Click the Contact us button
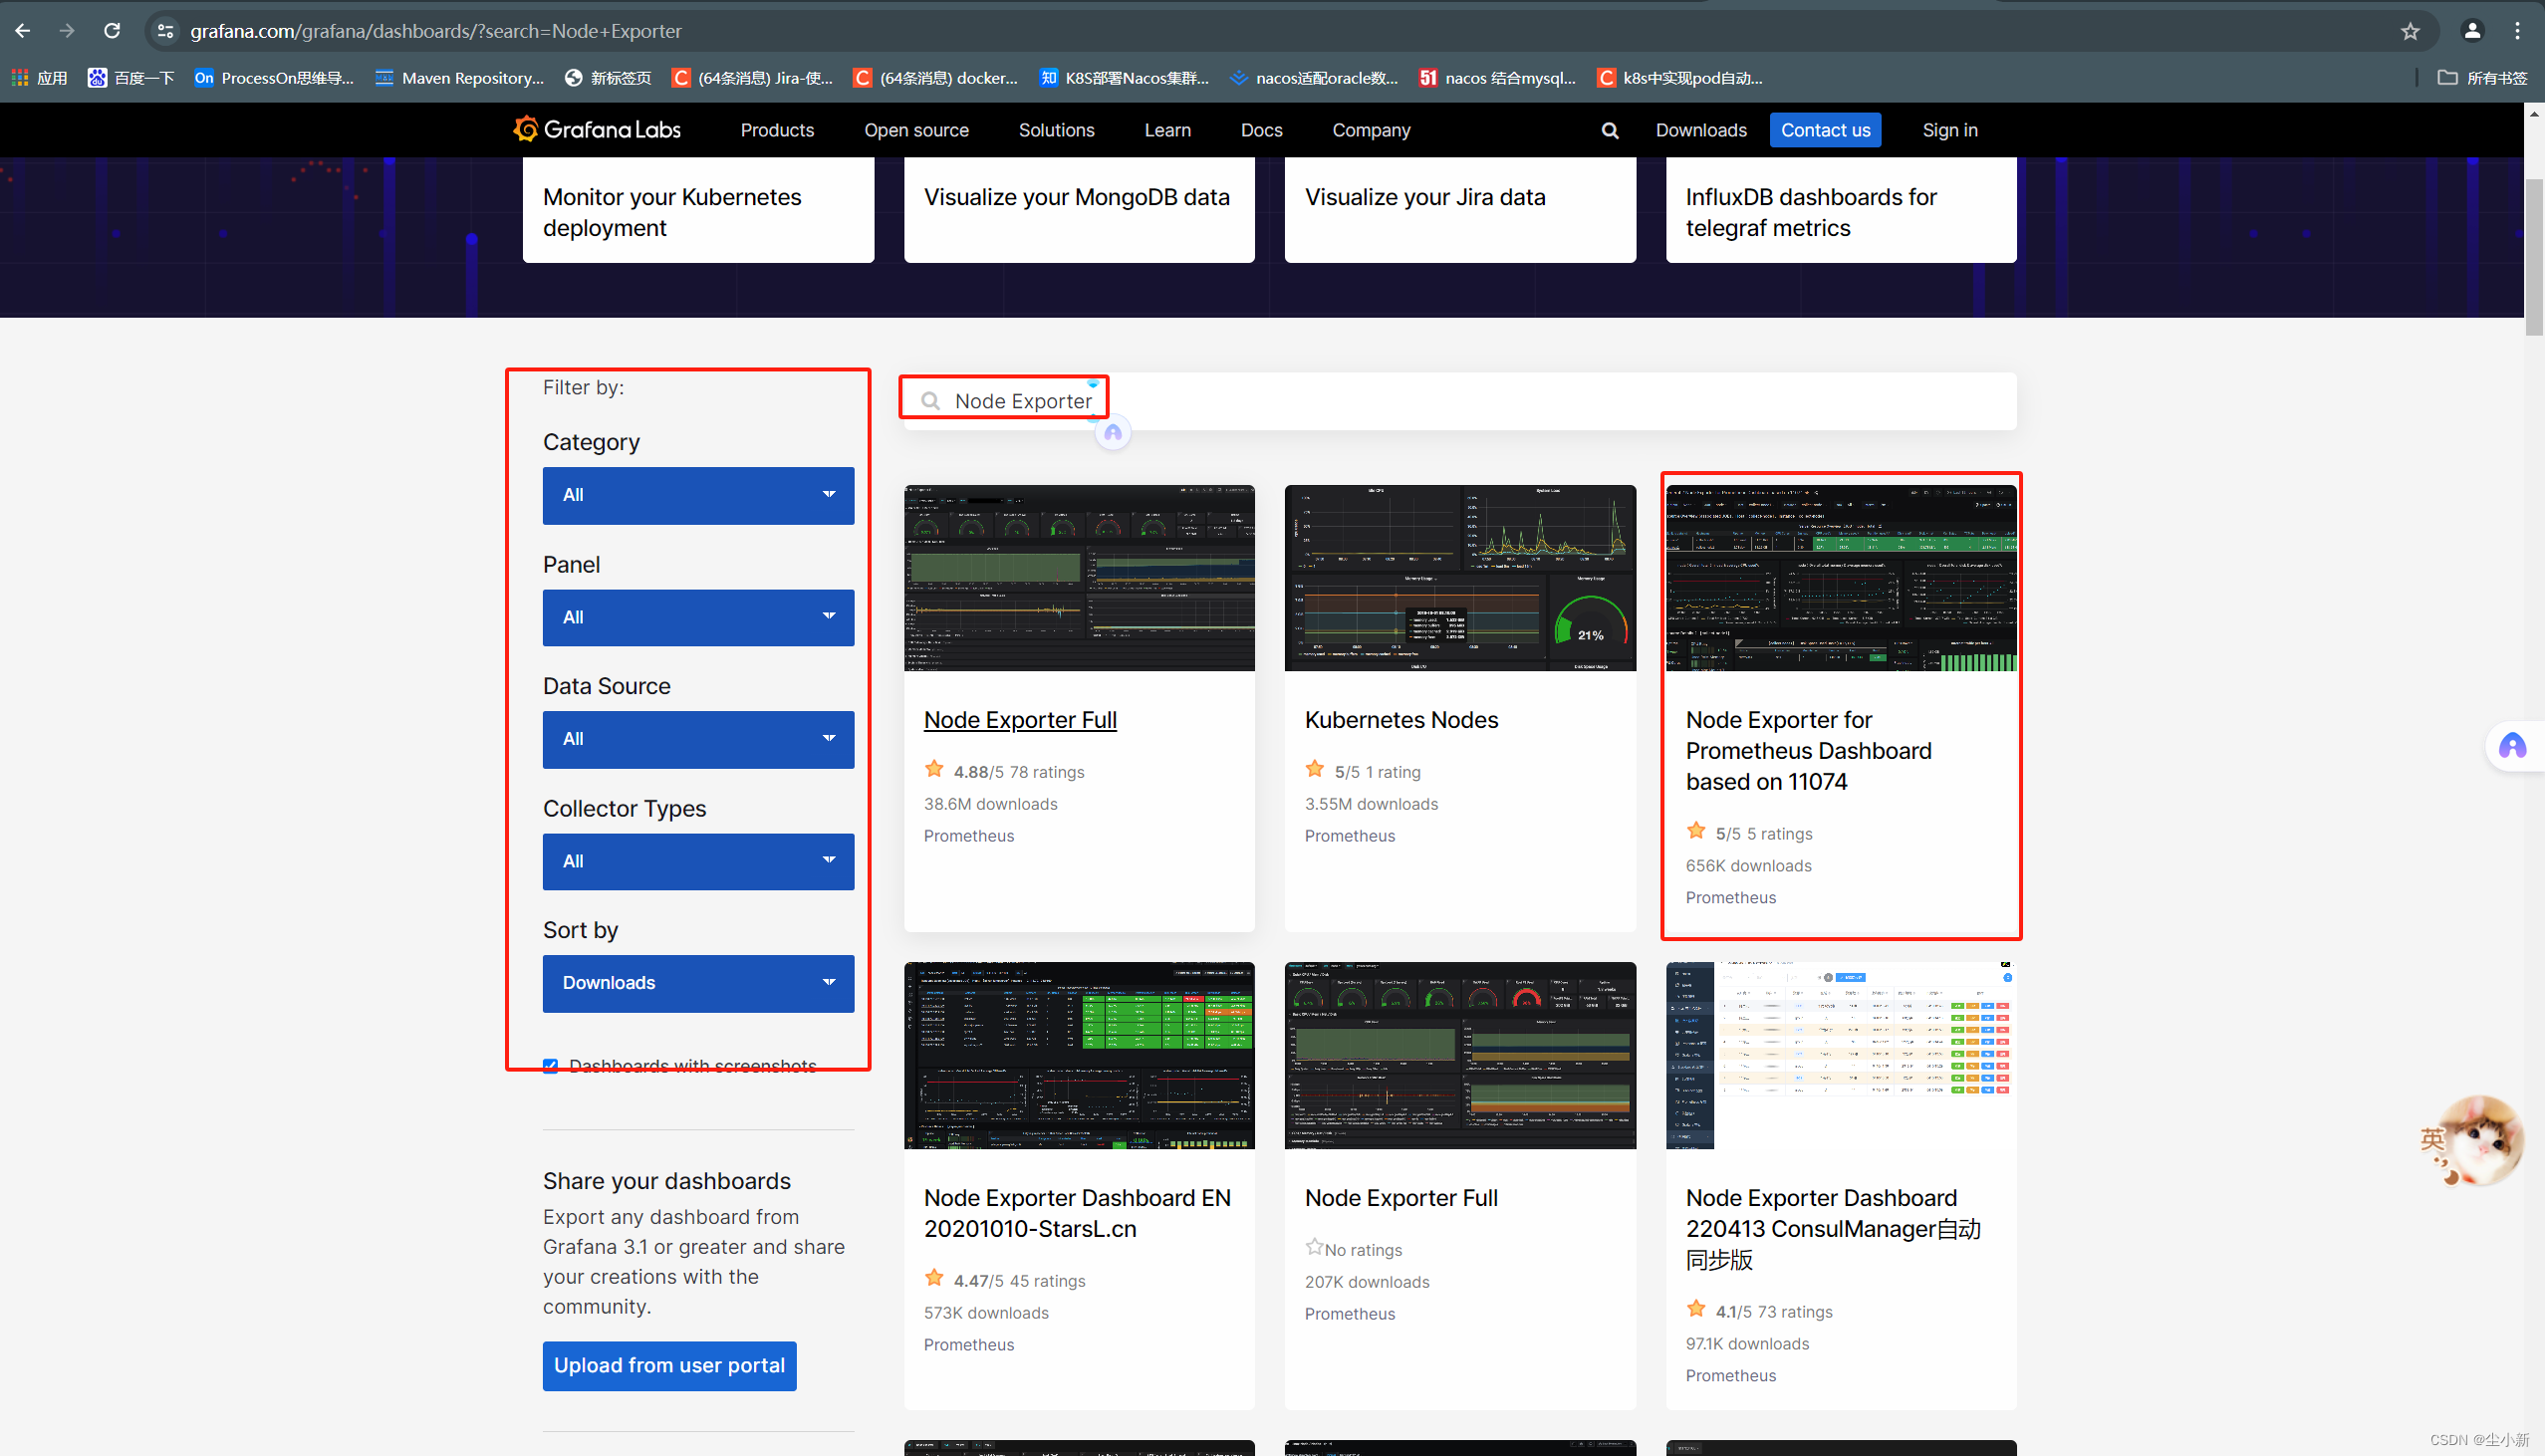The image size is (2545, 1456). [1825, 130]
